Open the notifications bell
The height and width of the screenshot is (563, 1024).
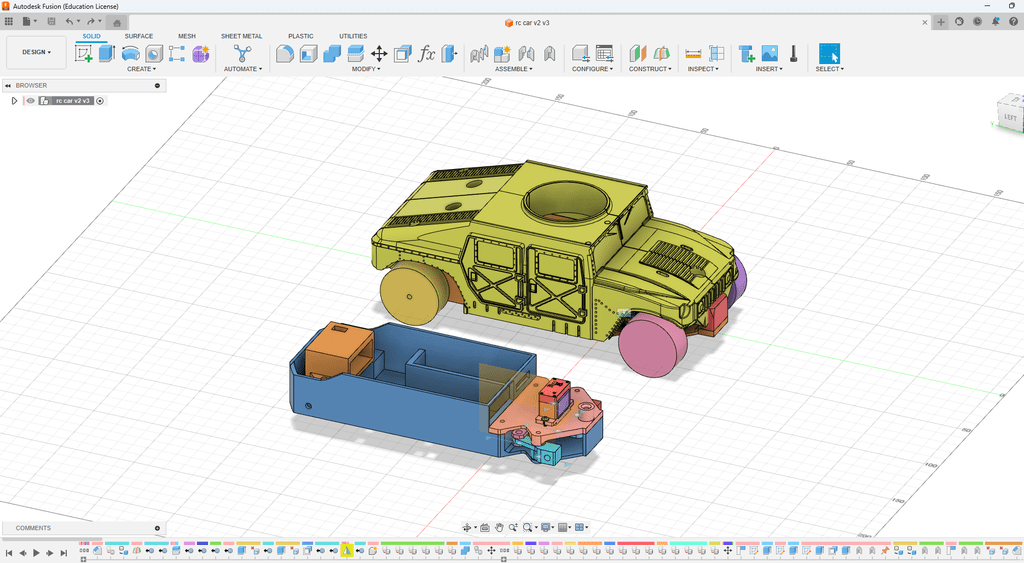point(995,22)
